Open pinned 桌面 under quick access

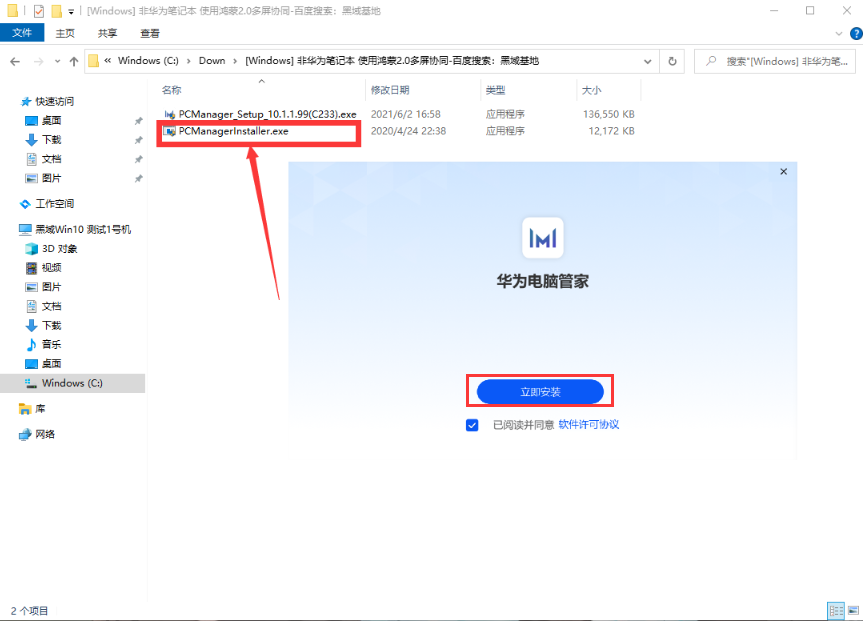coord(51,121)
